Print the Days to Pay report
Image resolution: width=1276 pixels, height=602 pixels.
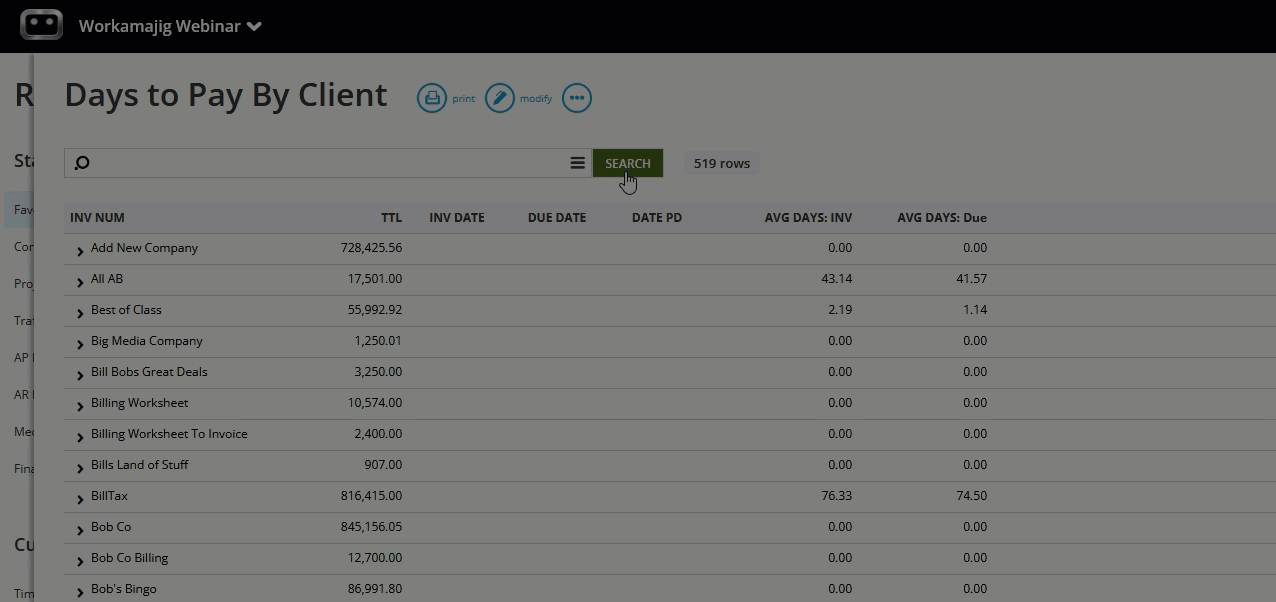coord(432,98)
